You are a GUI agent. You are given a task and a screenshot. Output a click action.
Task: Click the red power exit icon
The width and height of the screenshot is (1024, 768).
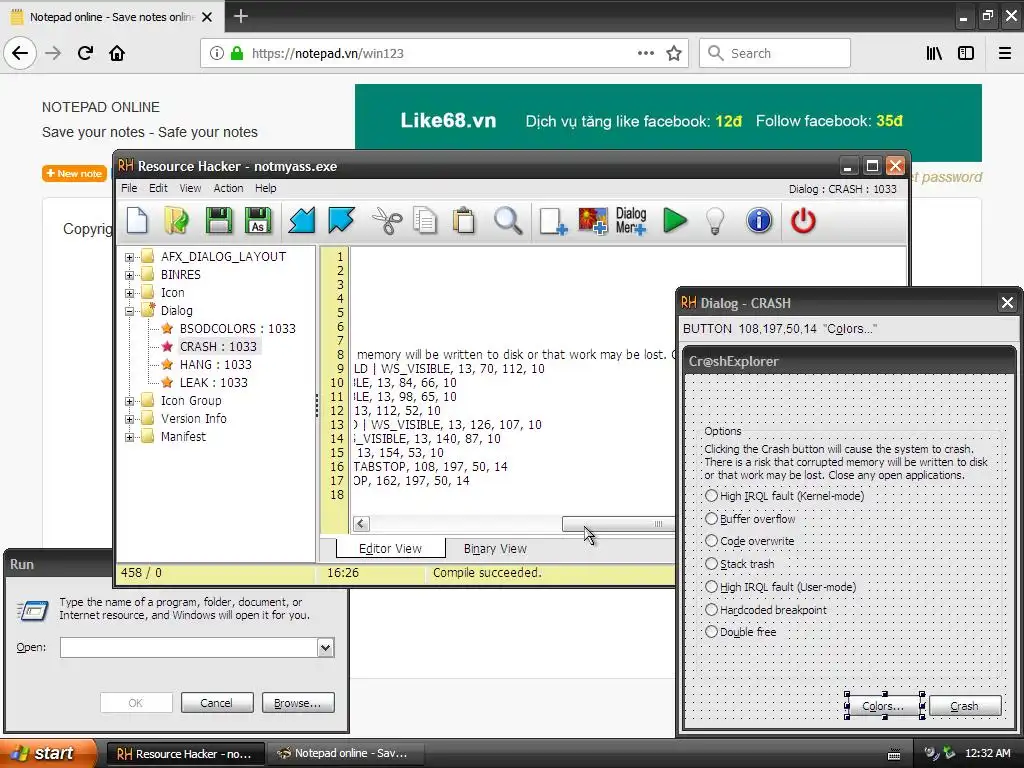point(803,221)
